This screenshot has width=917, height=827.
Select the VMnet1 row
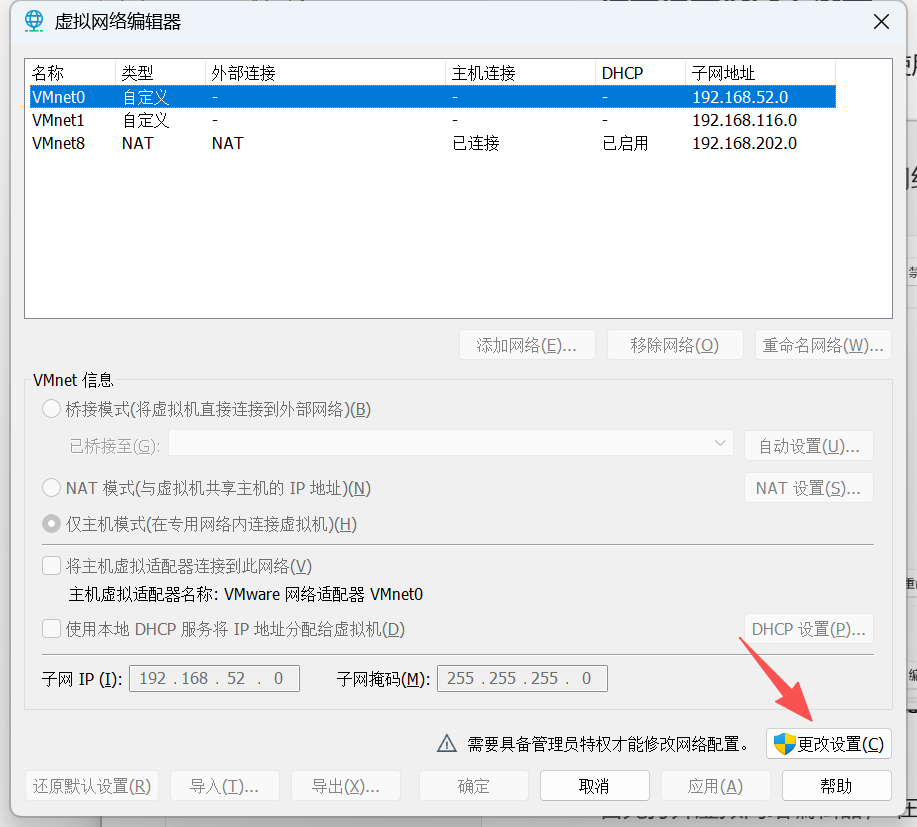tap(433, 120)
